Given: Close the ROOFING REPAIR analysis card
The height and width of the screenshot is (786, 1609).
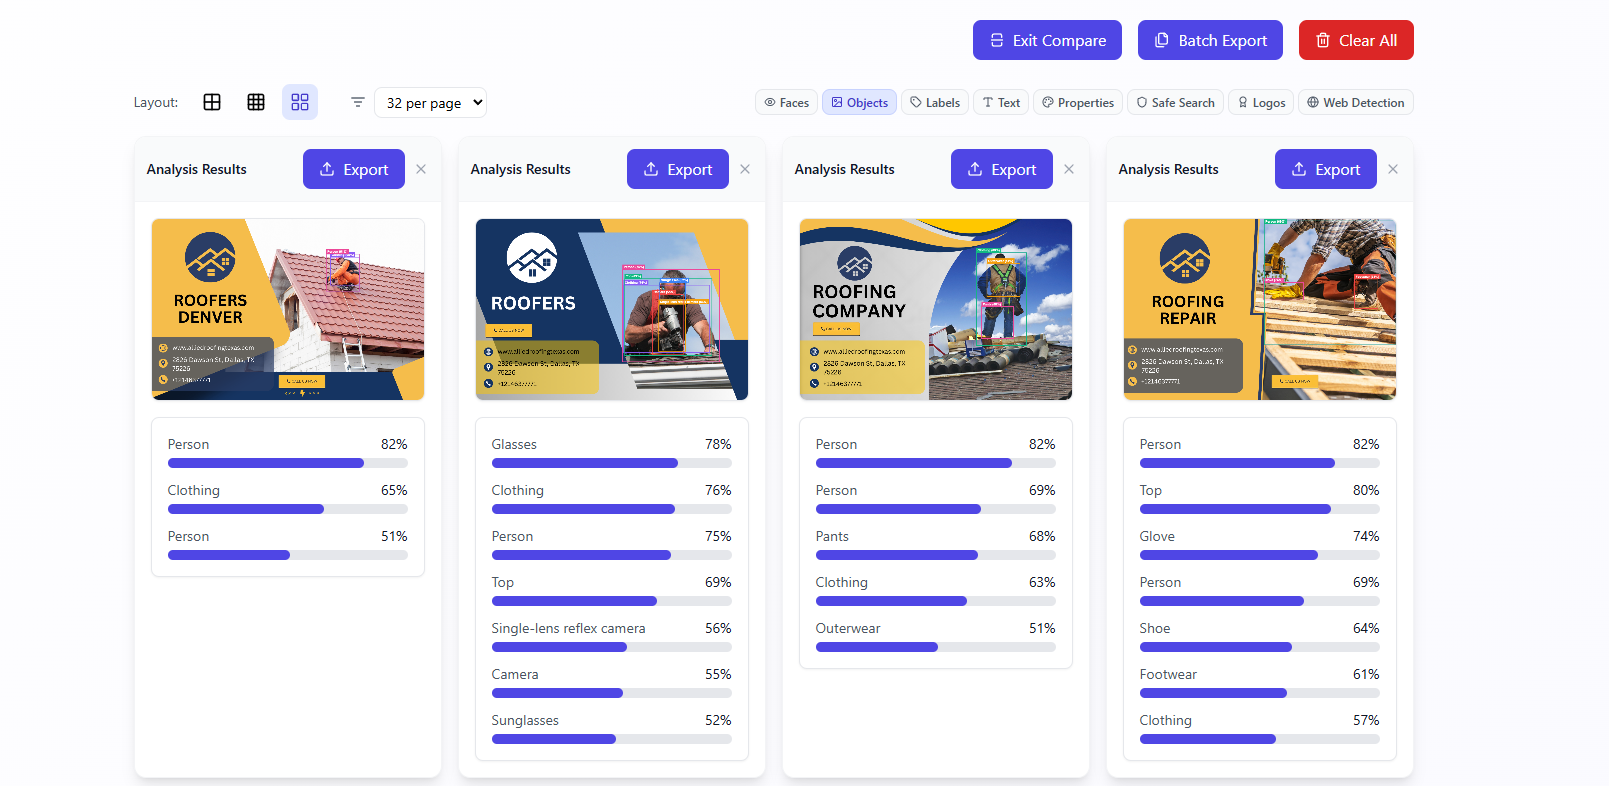Looking at the screenshot, I should pos(1393,169).
